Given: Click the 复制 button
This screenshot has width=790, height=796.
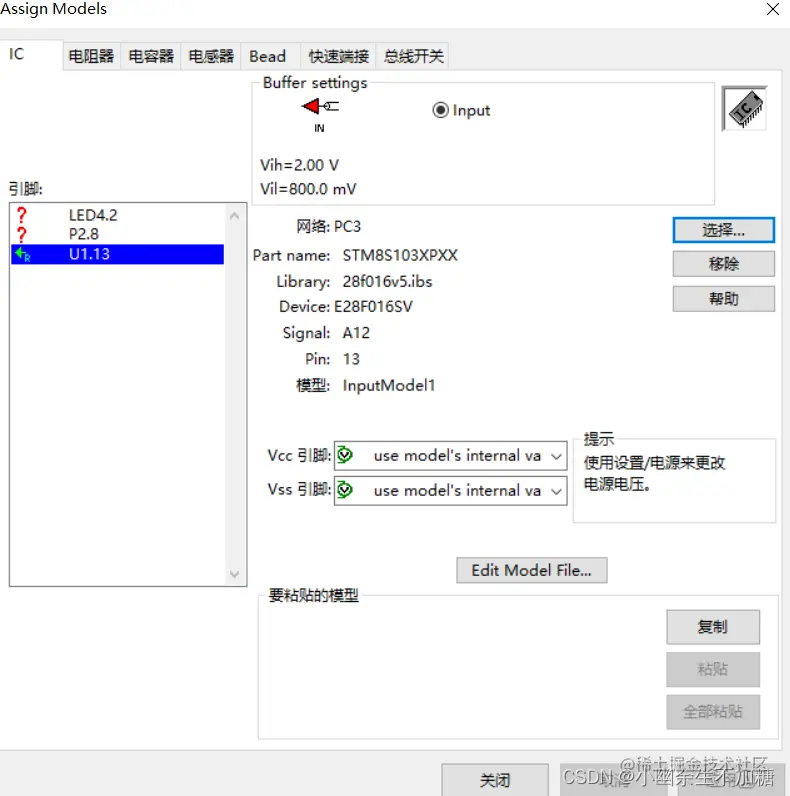Looking at the screenshot, I should point(713,627).
